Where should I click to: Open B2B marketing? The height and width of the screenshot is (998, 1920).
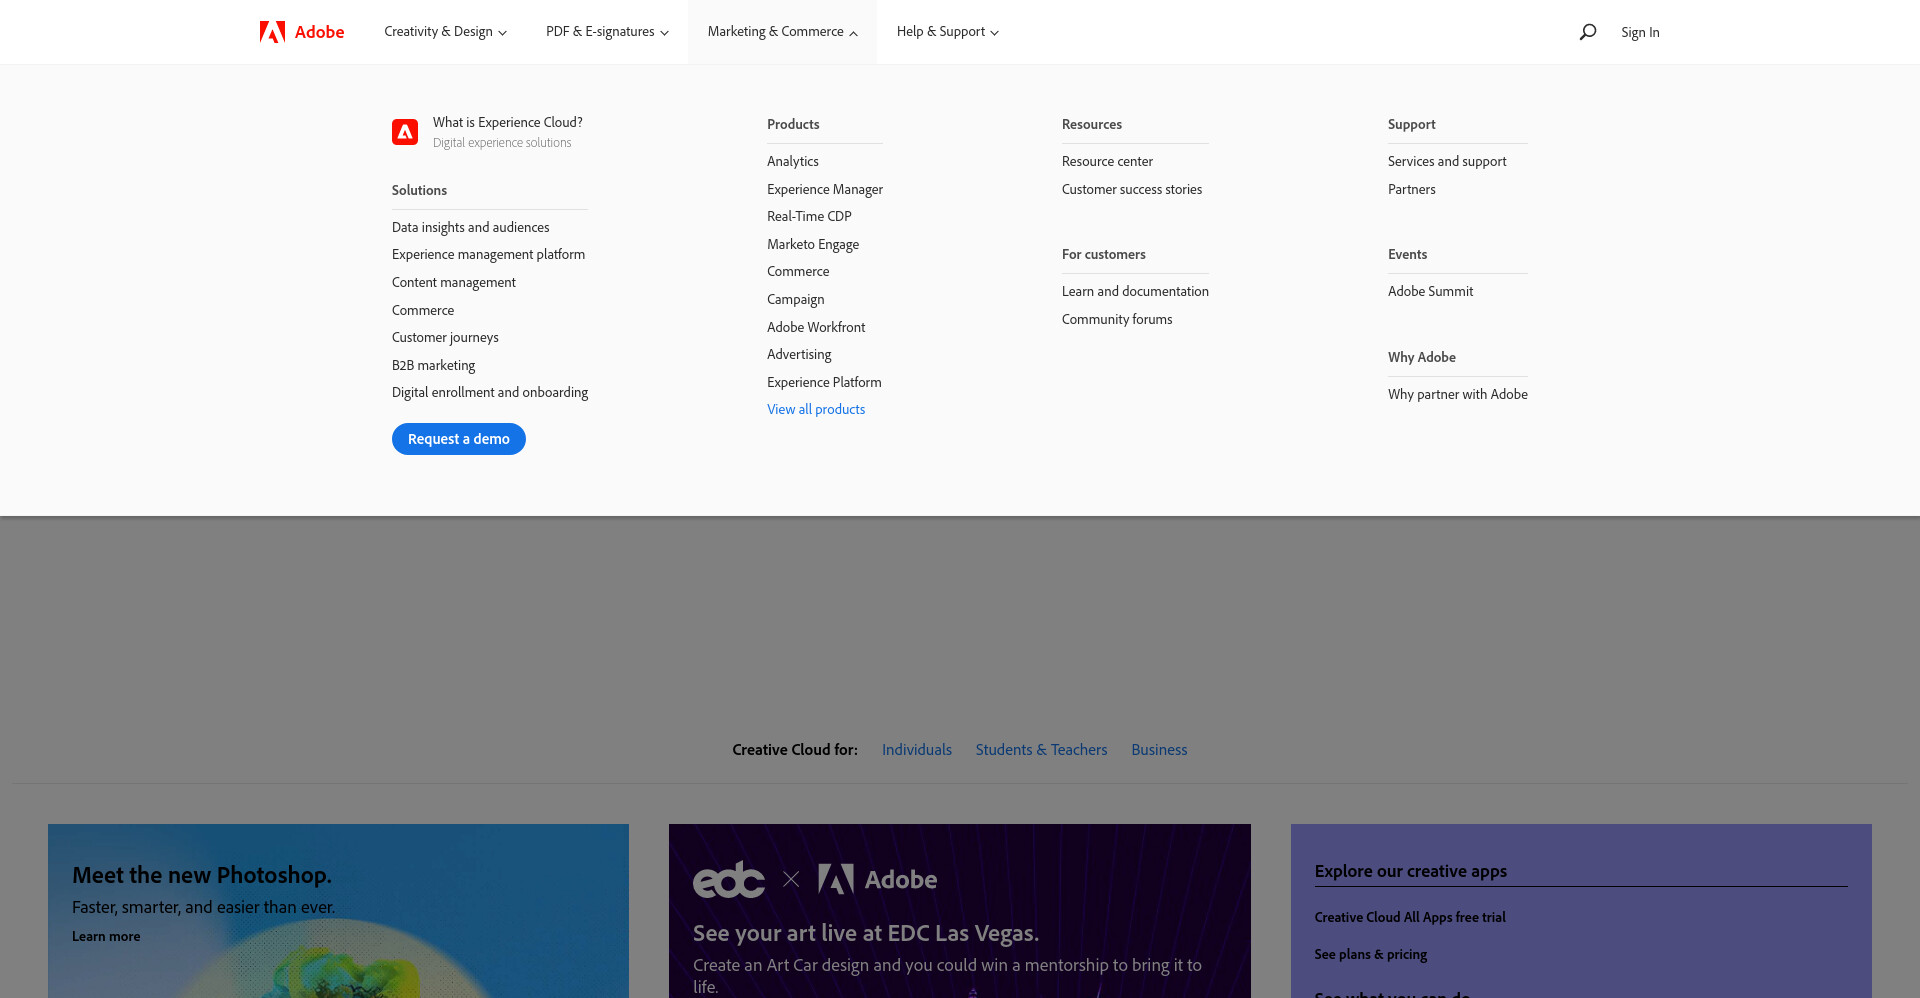pyautogui.click(x=433, y=365)
